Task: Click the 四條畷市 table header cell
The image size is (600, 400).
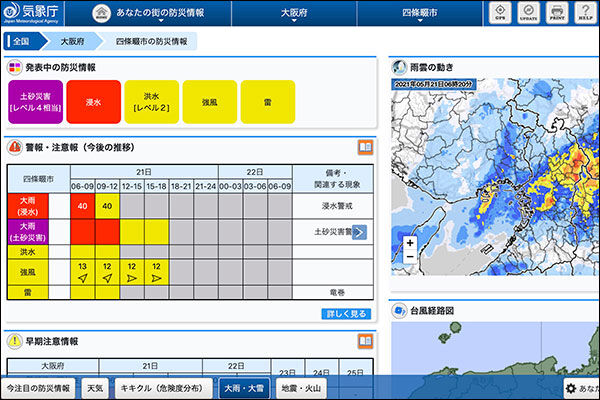Action: 39,179
